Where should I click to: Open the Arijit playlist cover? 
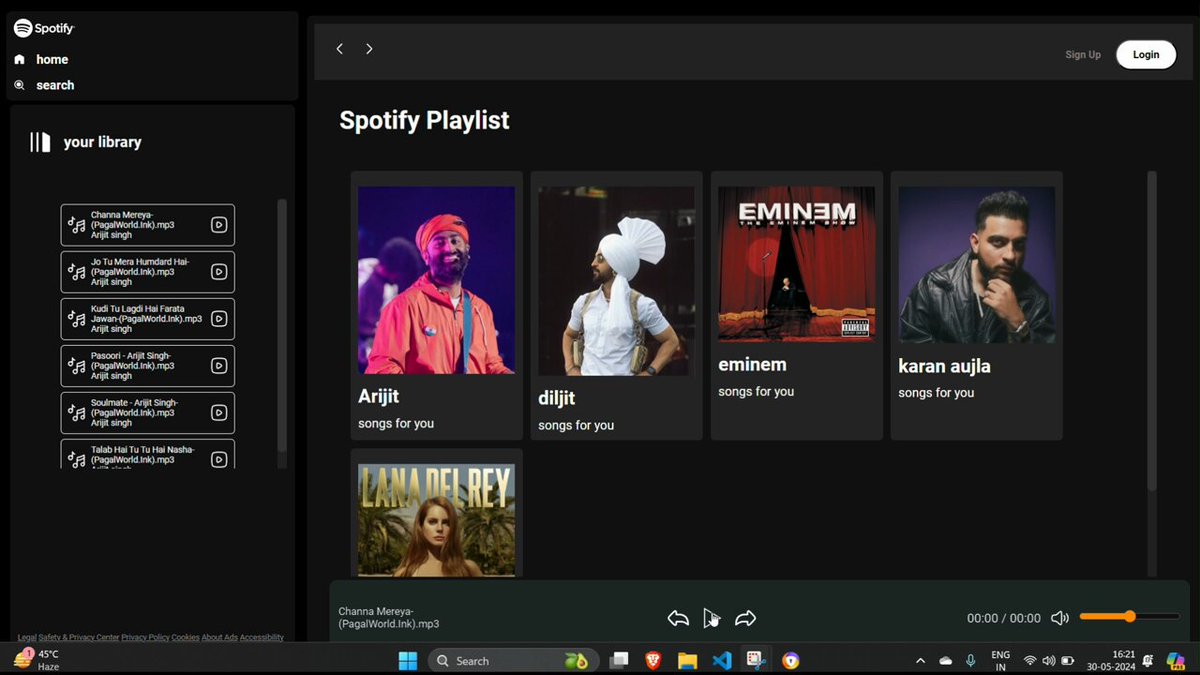click(437, 280)
